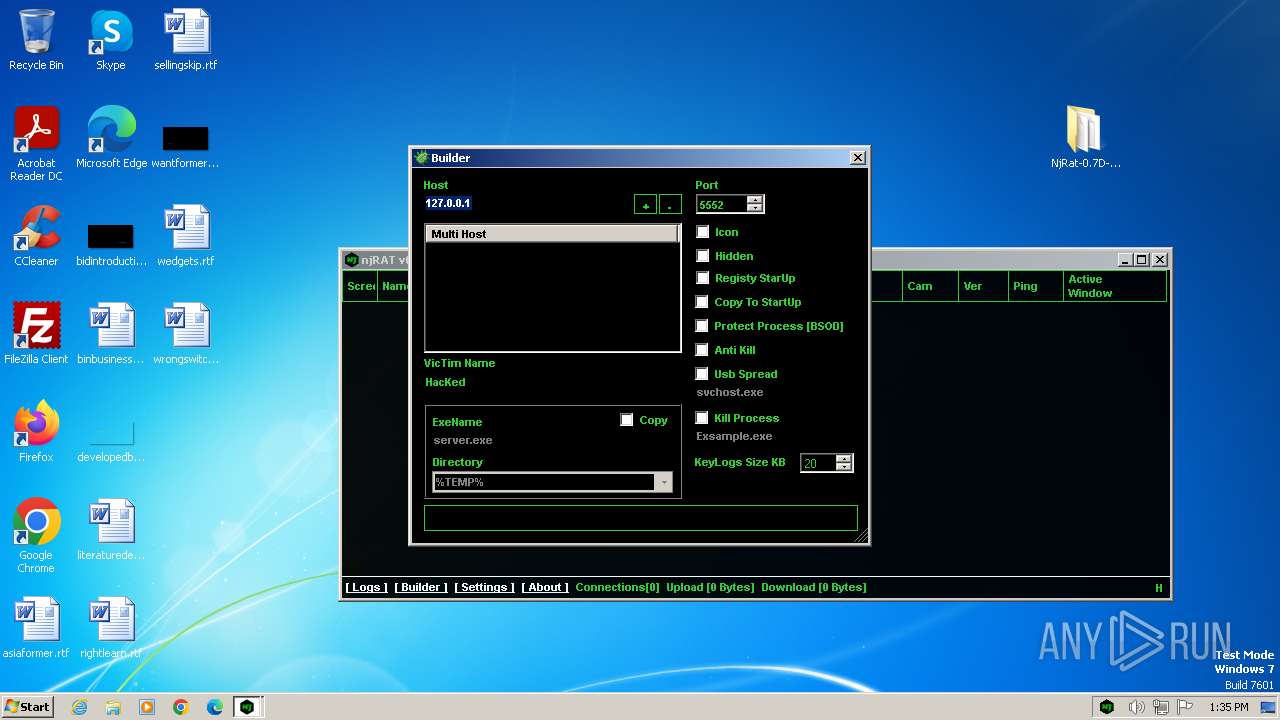The image size is (1280, 720).
Task: Launch Acrobat Reader DC shortcut
Action: click(x=36, y=144)
